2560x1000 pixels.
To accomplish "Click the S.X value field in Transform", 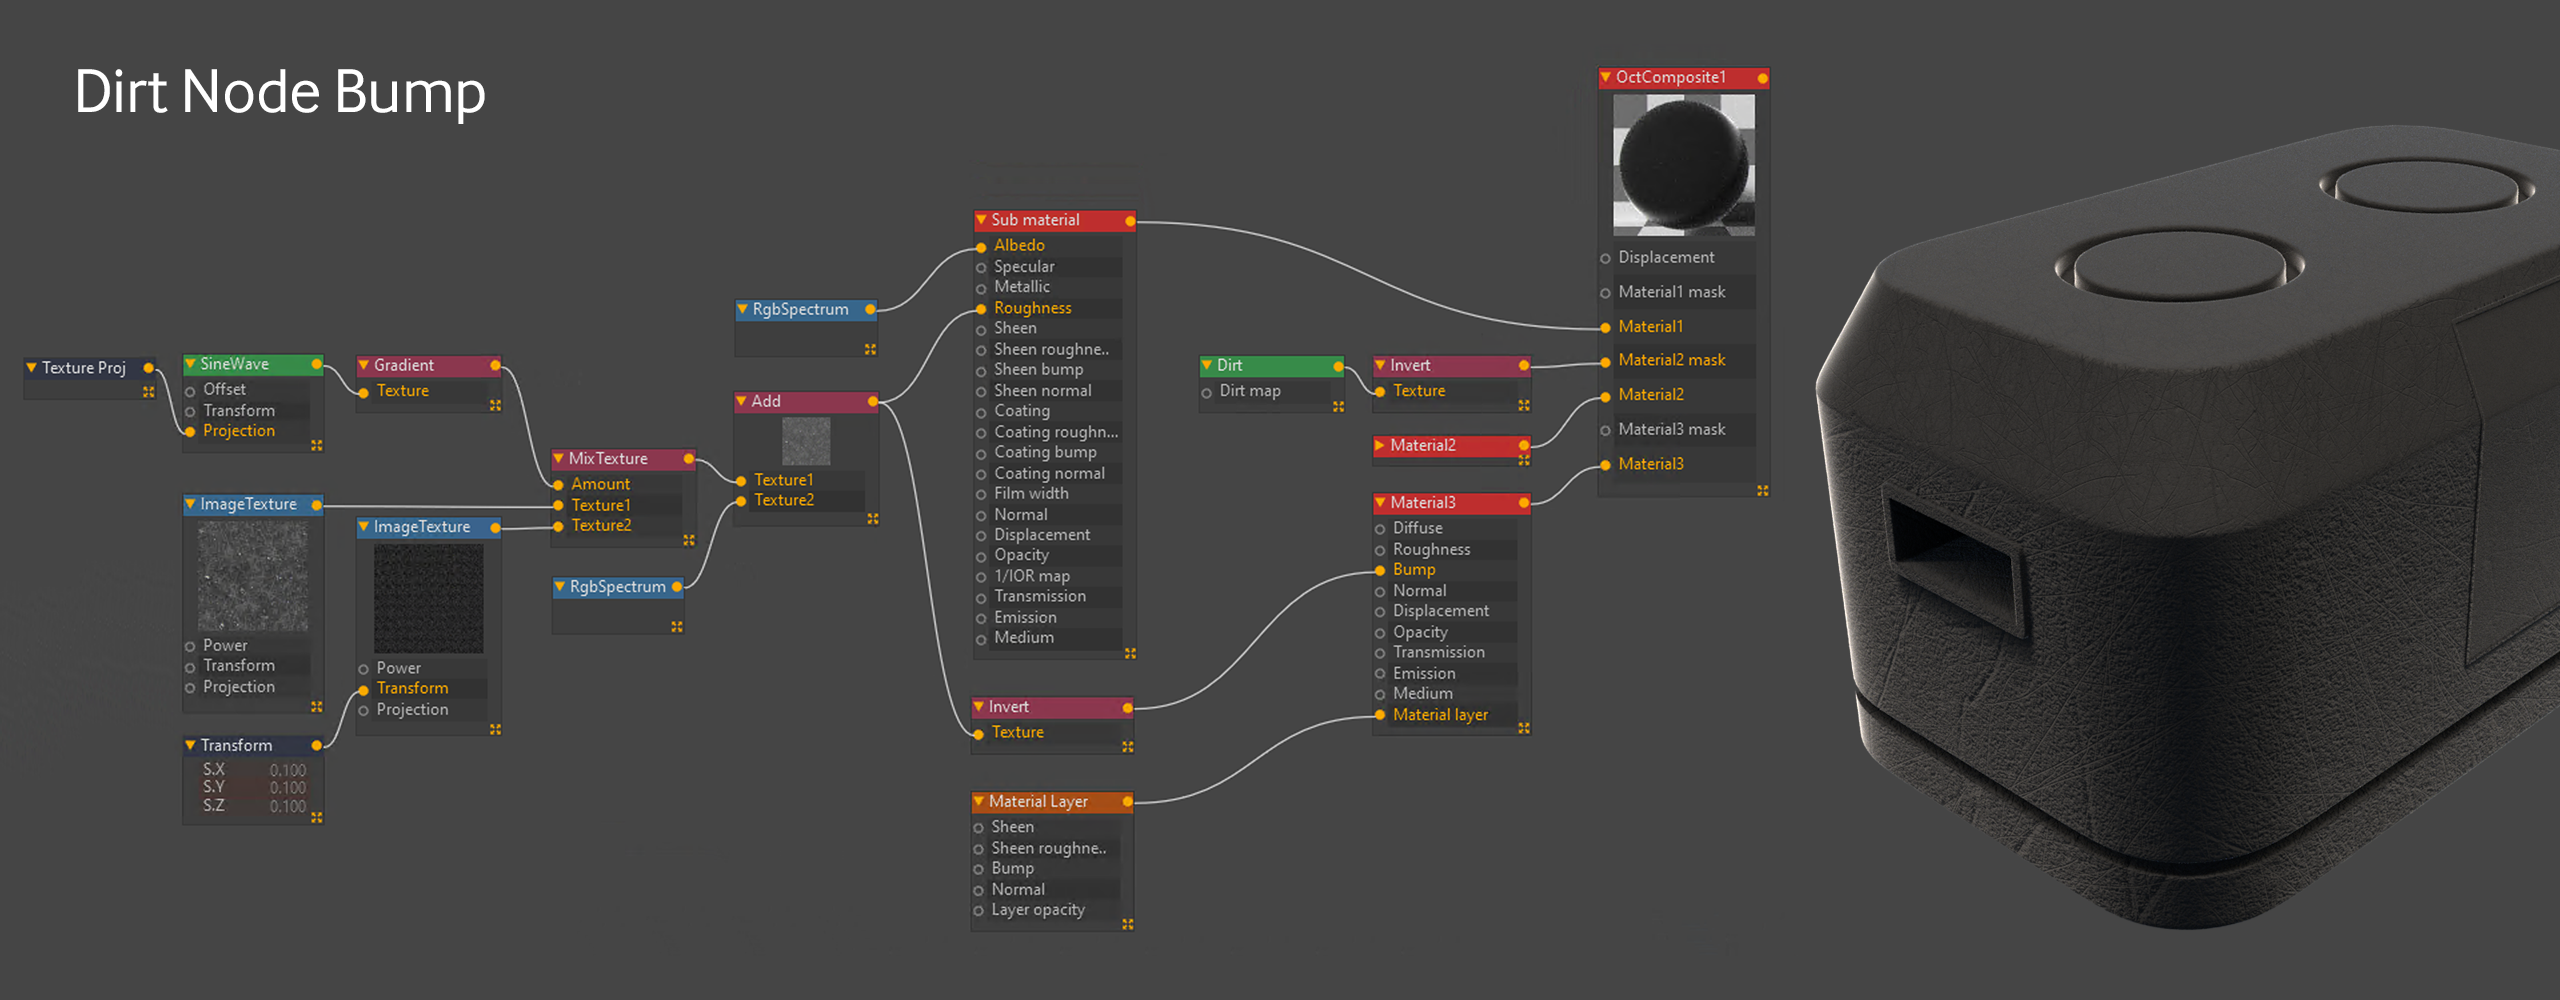I will coord(287,770).
